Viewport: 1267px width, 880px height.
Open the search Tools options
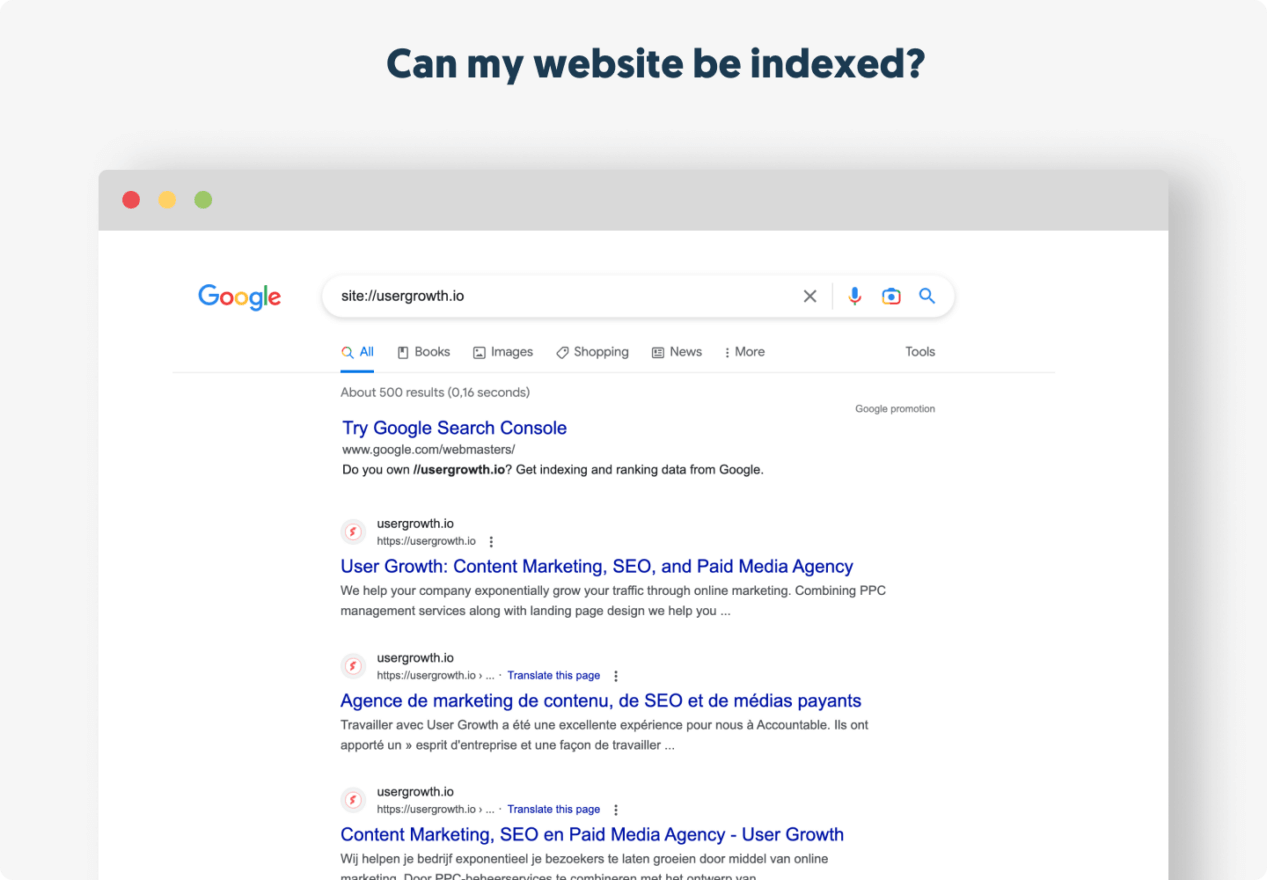coord(920,352)
